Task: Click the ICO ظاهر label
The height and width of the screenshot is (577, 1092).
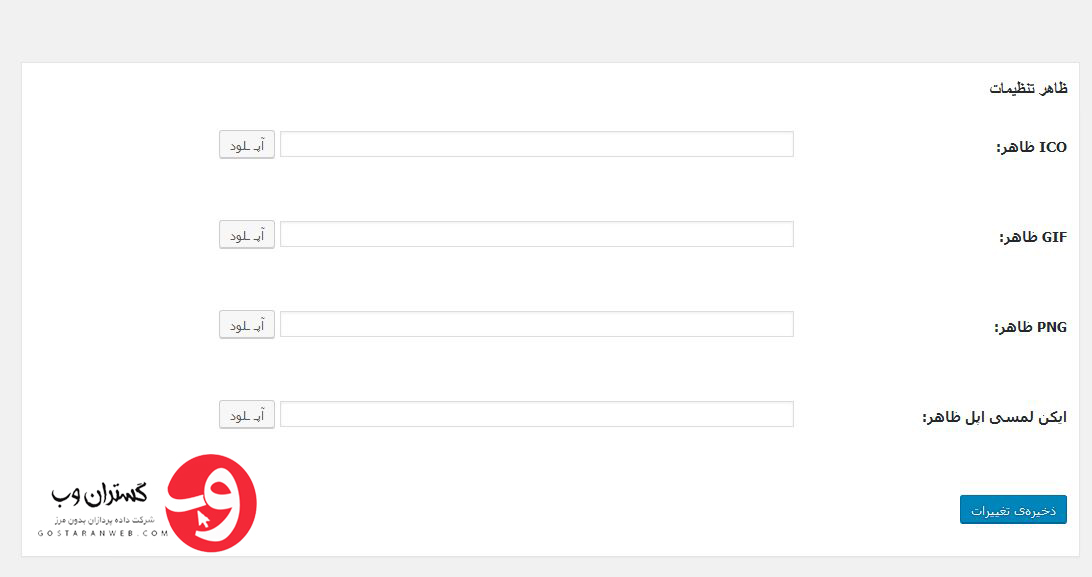Action: click(x=1031, y=148)
